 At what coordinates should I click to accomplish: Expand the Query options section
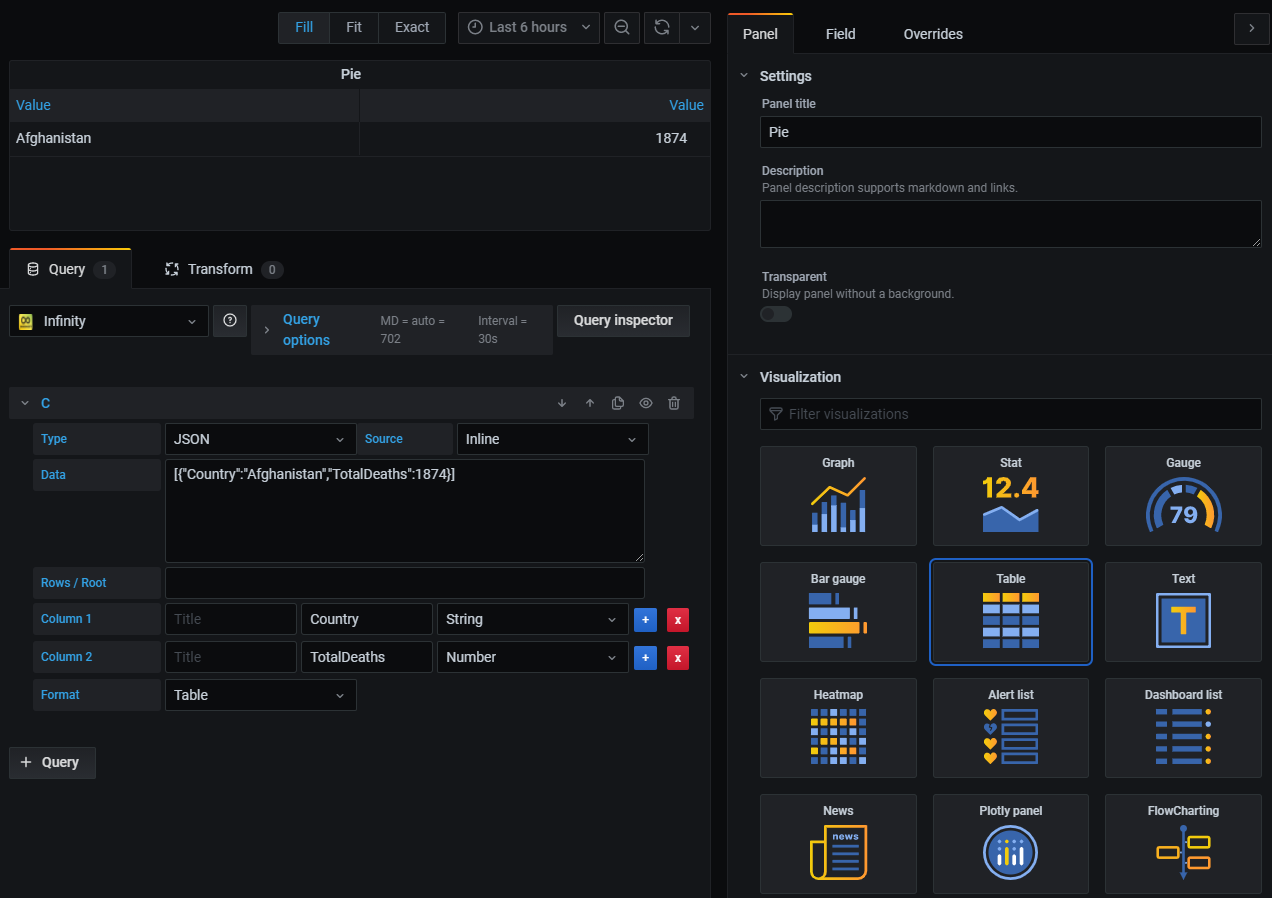tap(402, 330)
